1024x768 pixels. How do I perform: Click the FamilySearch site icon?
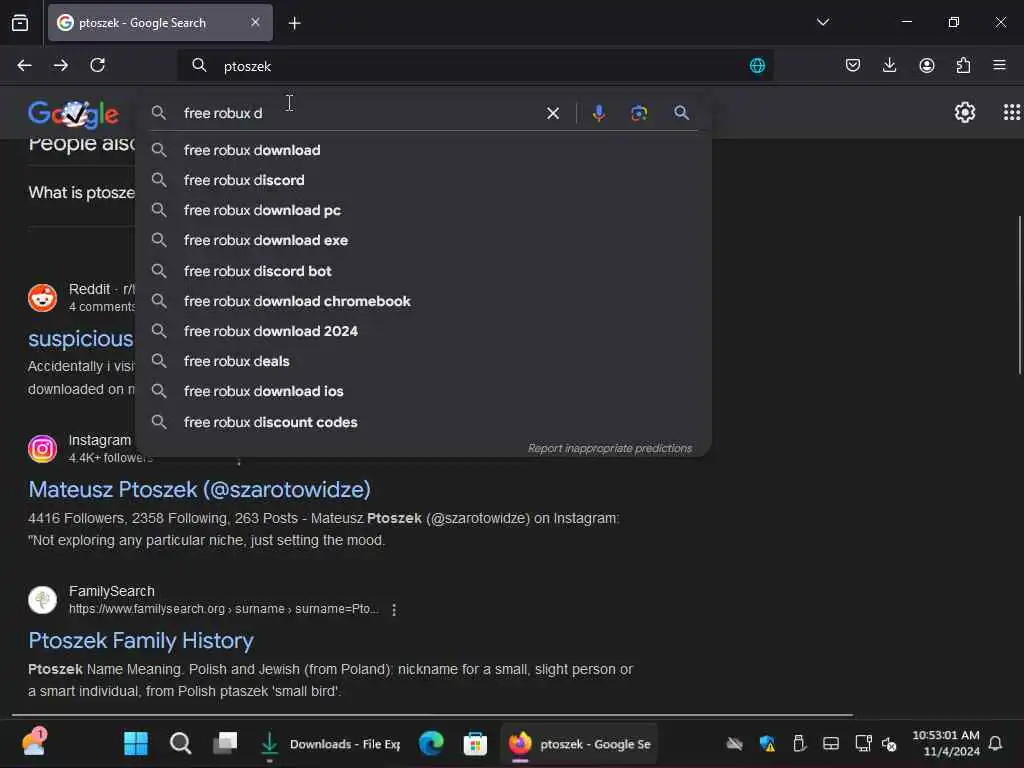(x=42, y=600)
